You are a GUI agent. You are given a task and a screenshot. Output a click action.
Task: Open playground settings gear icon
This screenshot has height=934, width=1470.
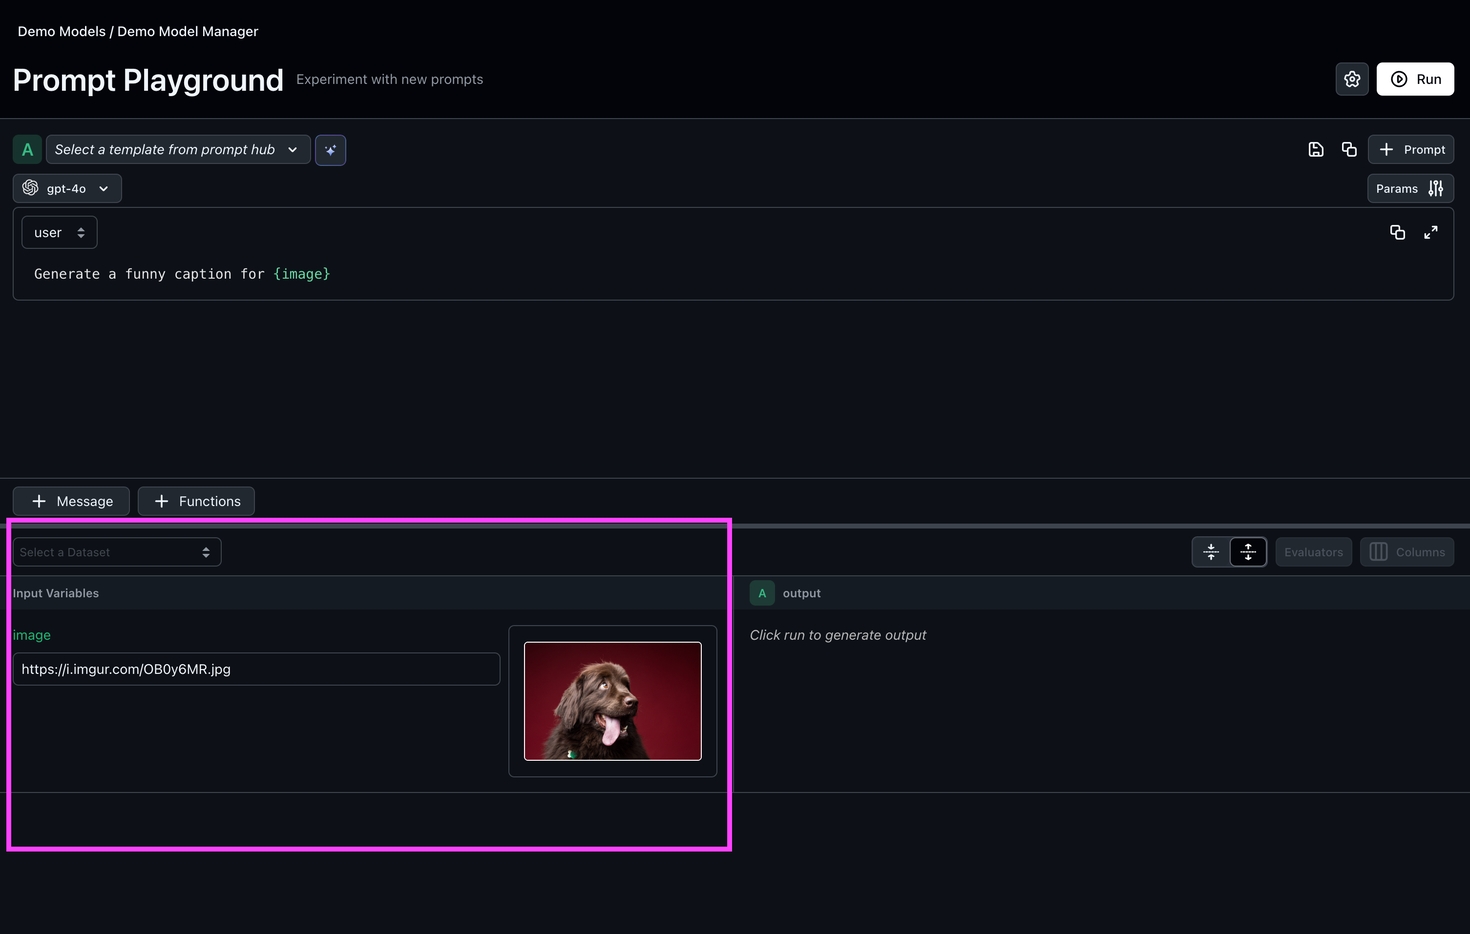(1352, 79)
